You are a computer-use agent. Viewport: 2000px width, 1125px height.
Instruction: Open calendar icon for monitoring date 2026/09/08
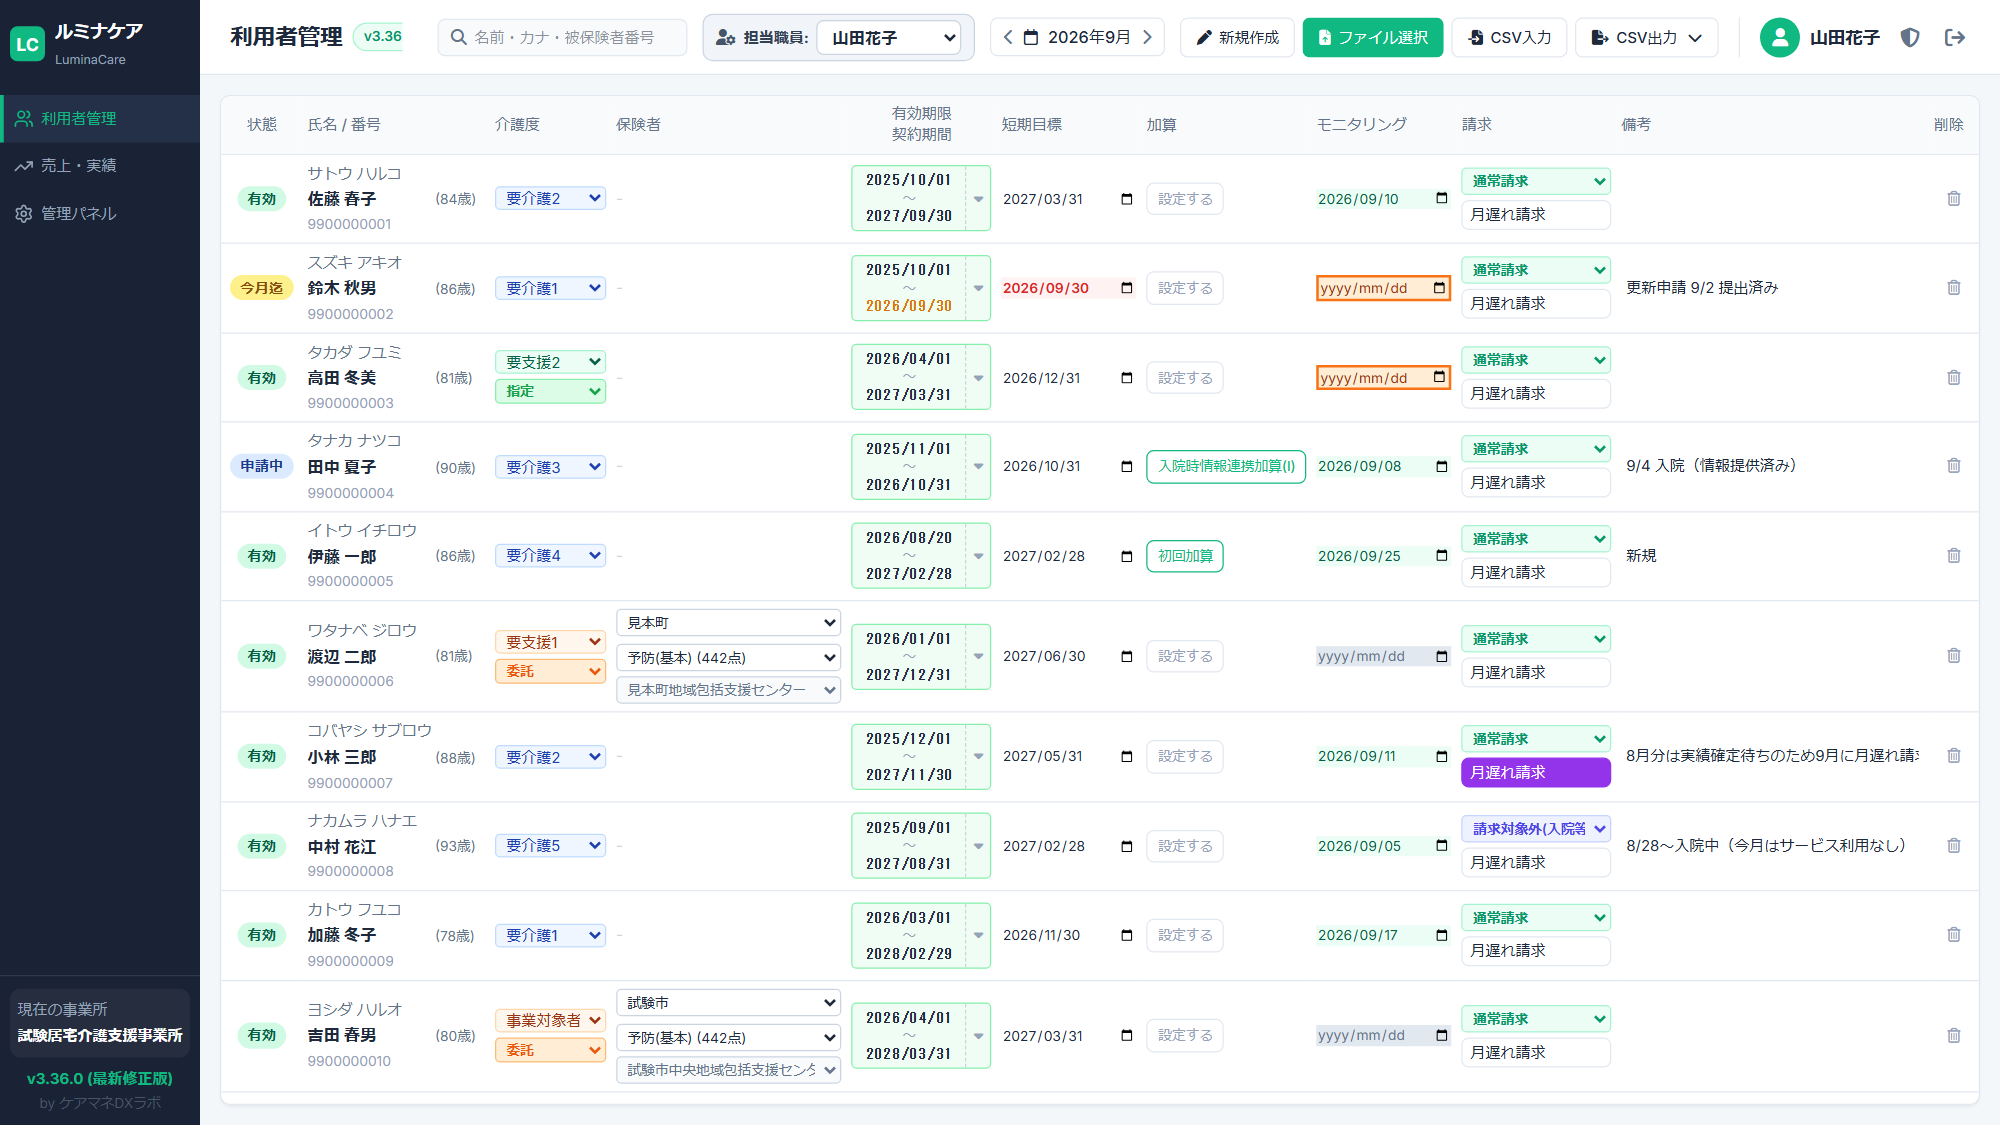click(x=1441, y=466)
